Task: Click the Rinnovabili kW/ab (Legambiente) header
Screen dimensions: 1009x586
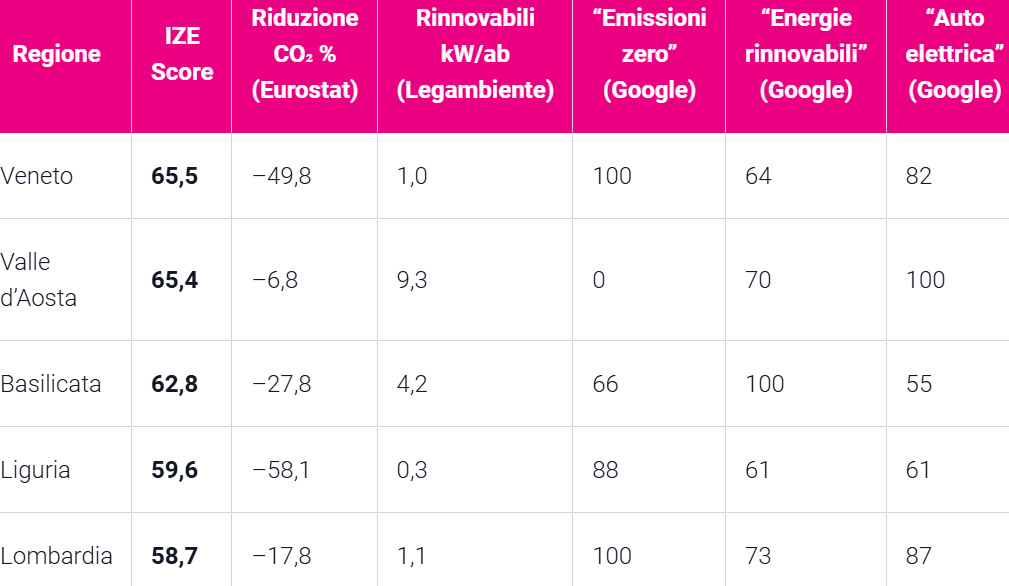Action: (475, 54)
